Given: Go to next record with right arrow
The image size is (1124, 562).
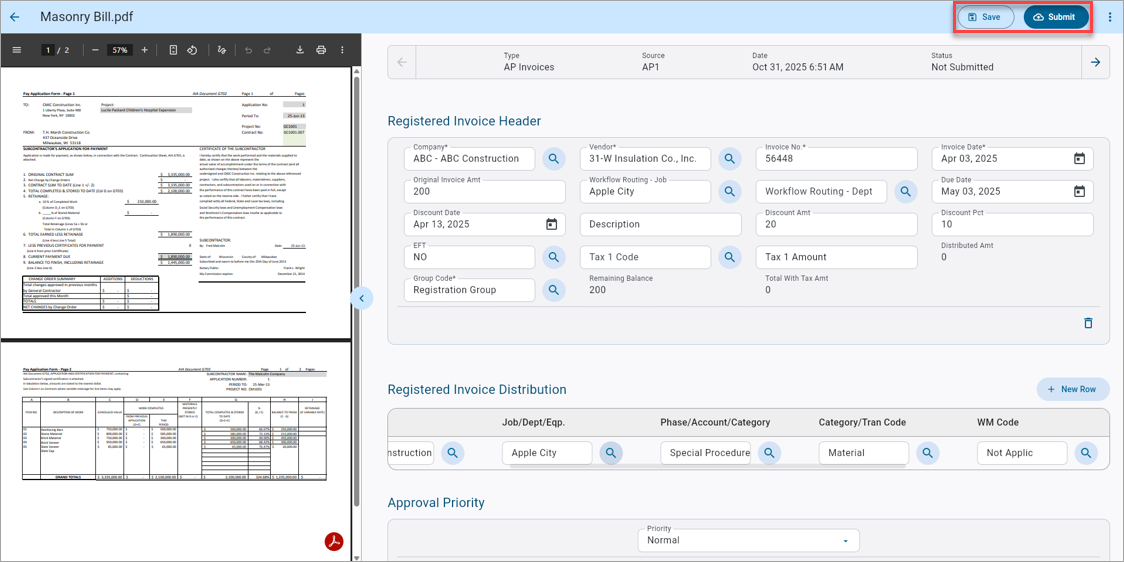Looking at the screenshot, I should (1095, 62).
